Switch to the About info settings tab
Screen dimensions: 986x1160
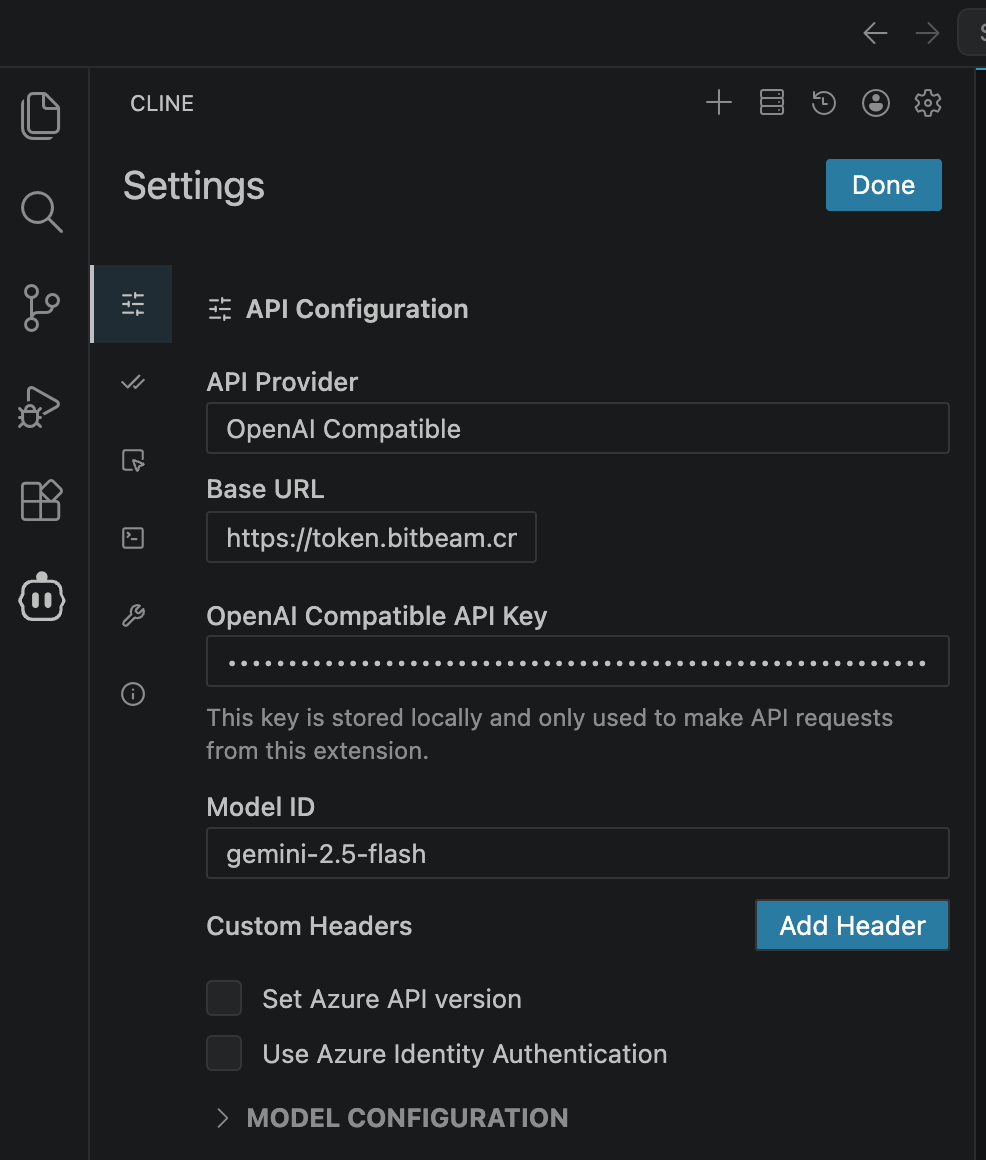click(x=133, y=694)
